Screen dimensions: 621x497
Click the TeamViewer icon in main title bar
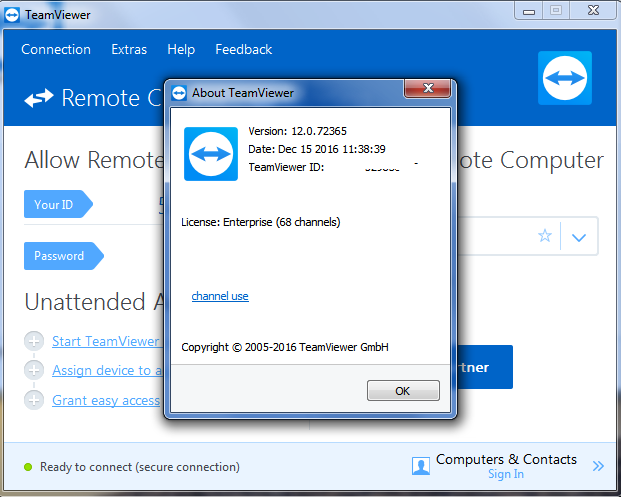12,15
